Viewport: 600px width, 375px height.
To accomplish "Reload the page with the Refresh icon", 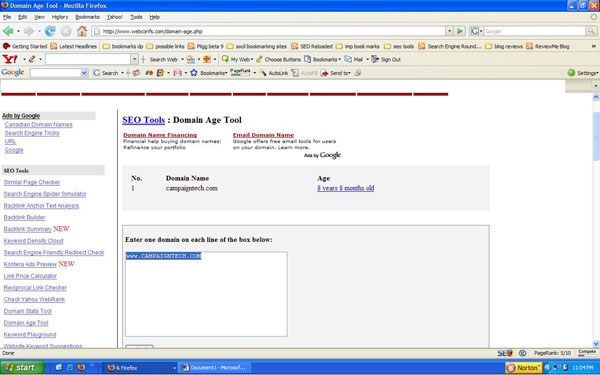I will tap(50, 31).
